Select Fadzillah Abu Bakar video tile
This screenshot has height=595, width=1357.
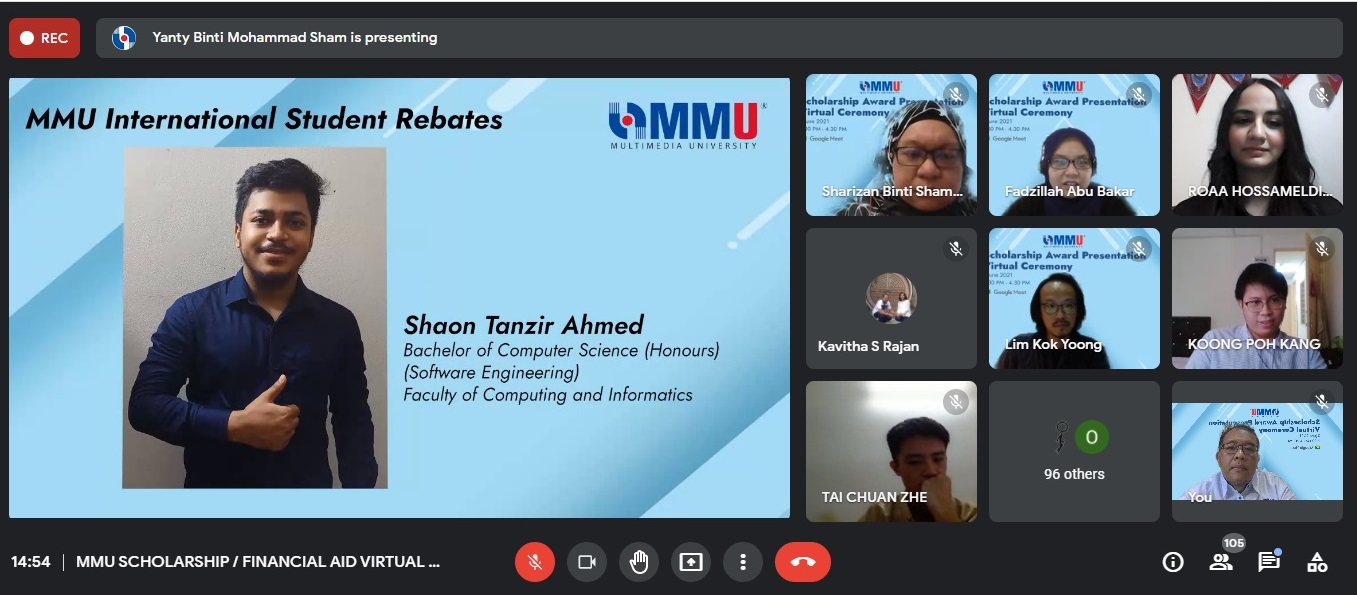(1074, 145)
